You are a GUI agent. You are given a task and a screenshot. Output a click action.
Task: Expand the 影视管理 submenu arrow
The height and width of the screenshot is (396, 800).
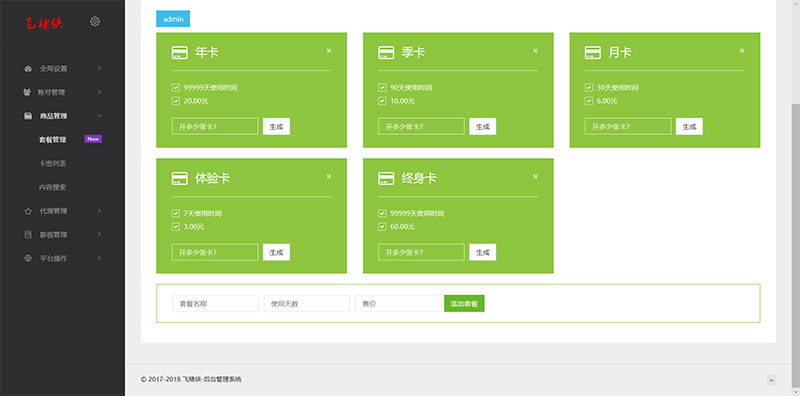99,235
